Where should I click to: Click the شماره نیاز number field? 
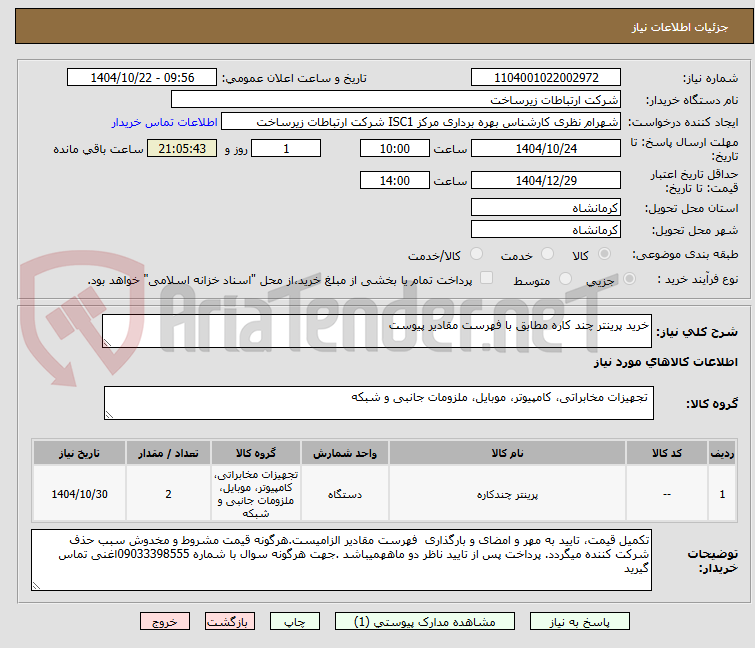pyautogui.click(x=546, y=78)
